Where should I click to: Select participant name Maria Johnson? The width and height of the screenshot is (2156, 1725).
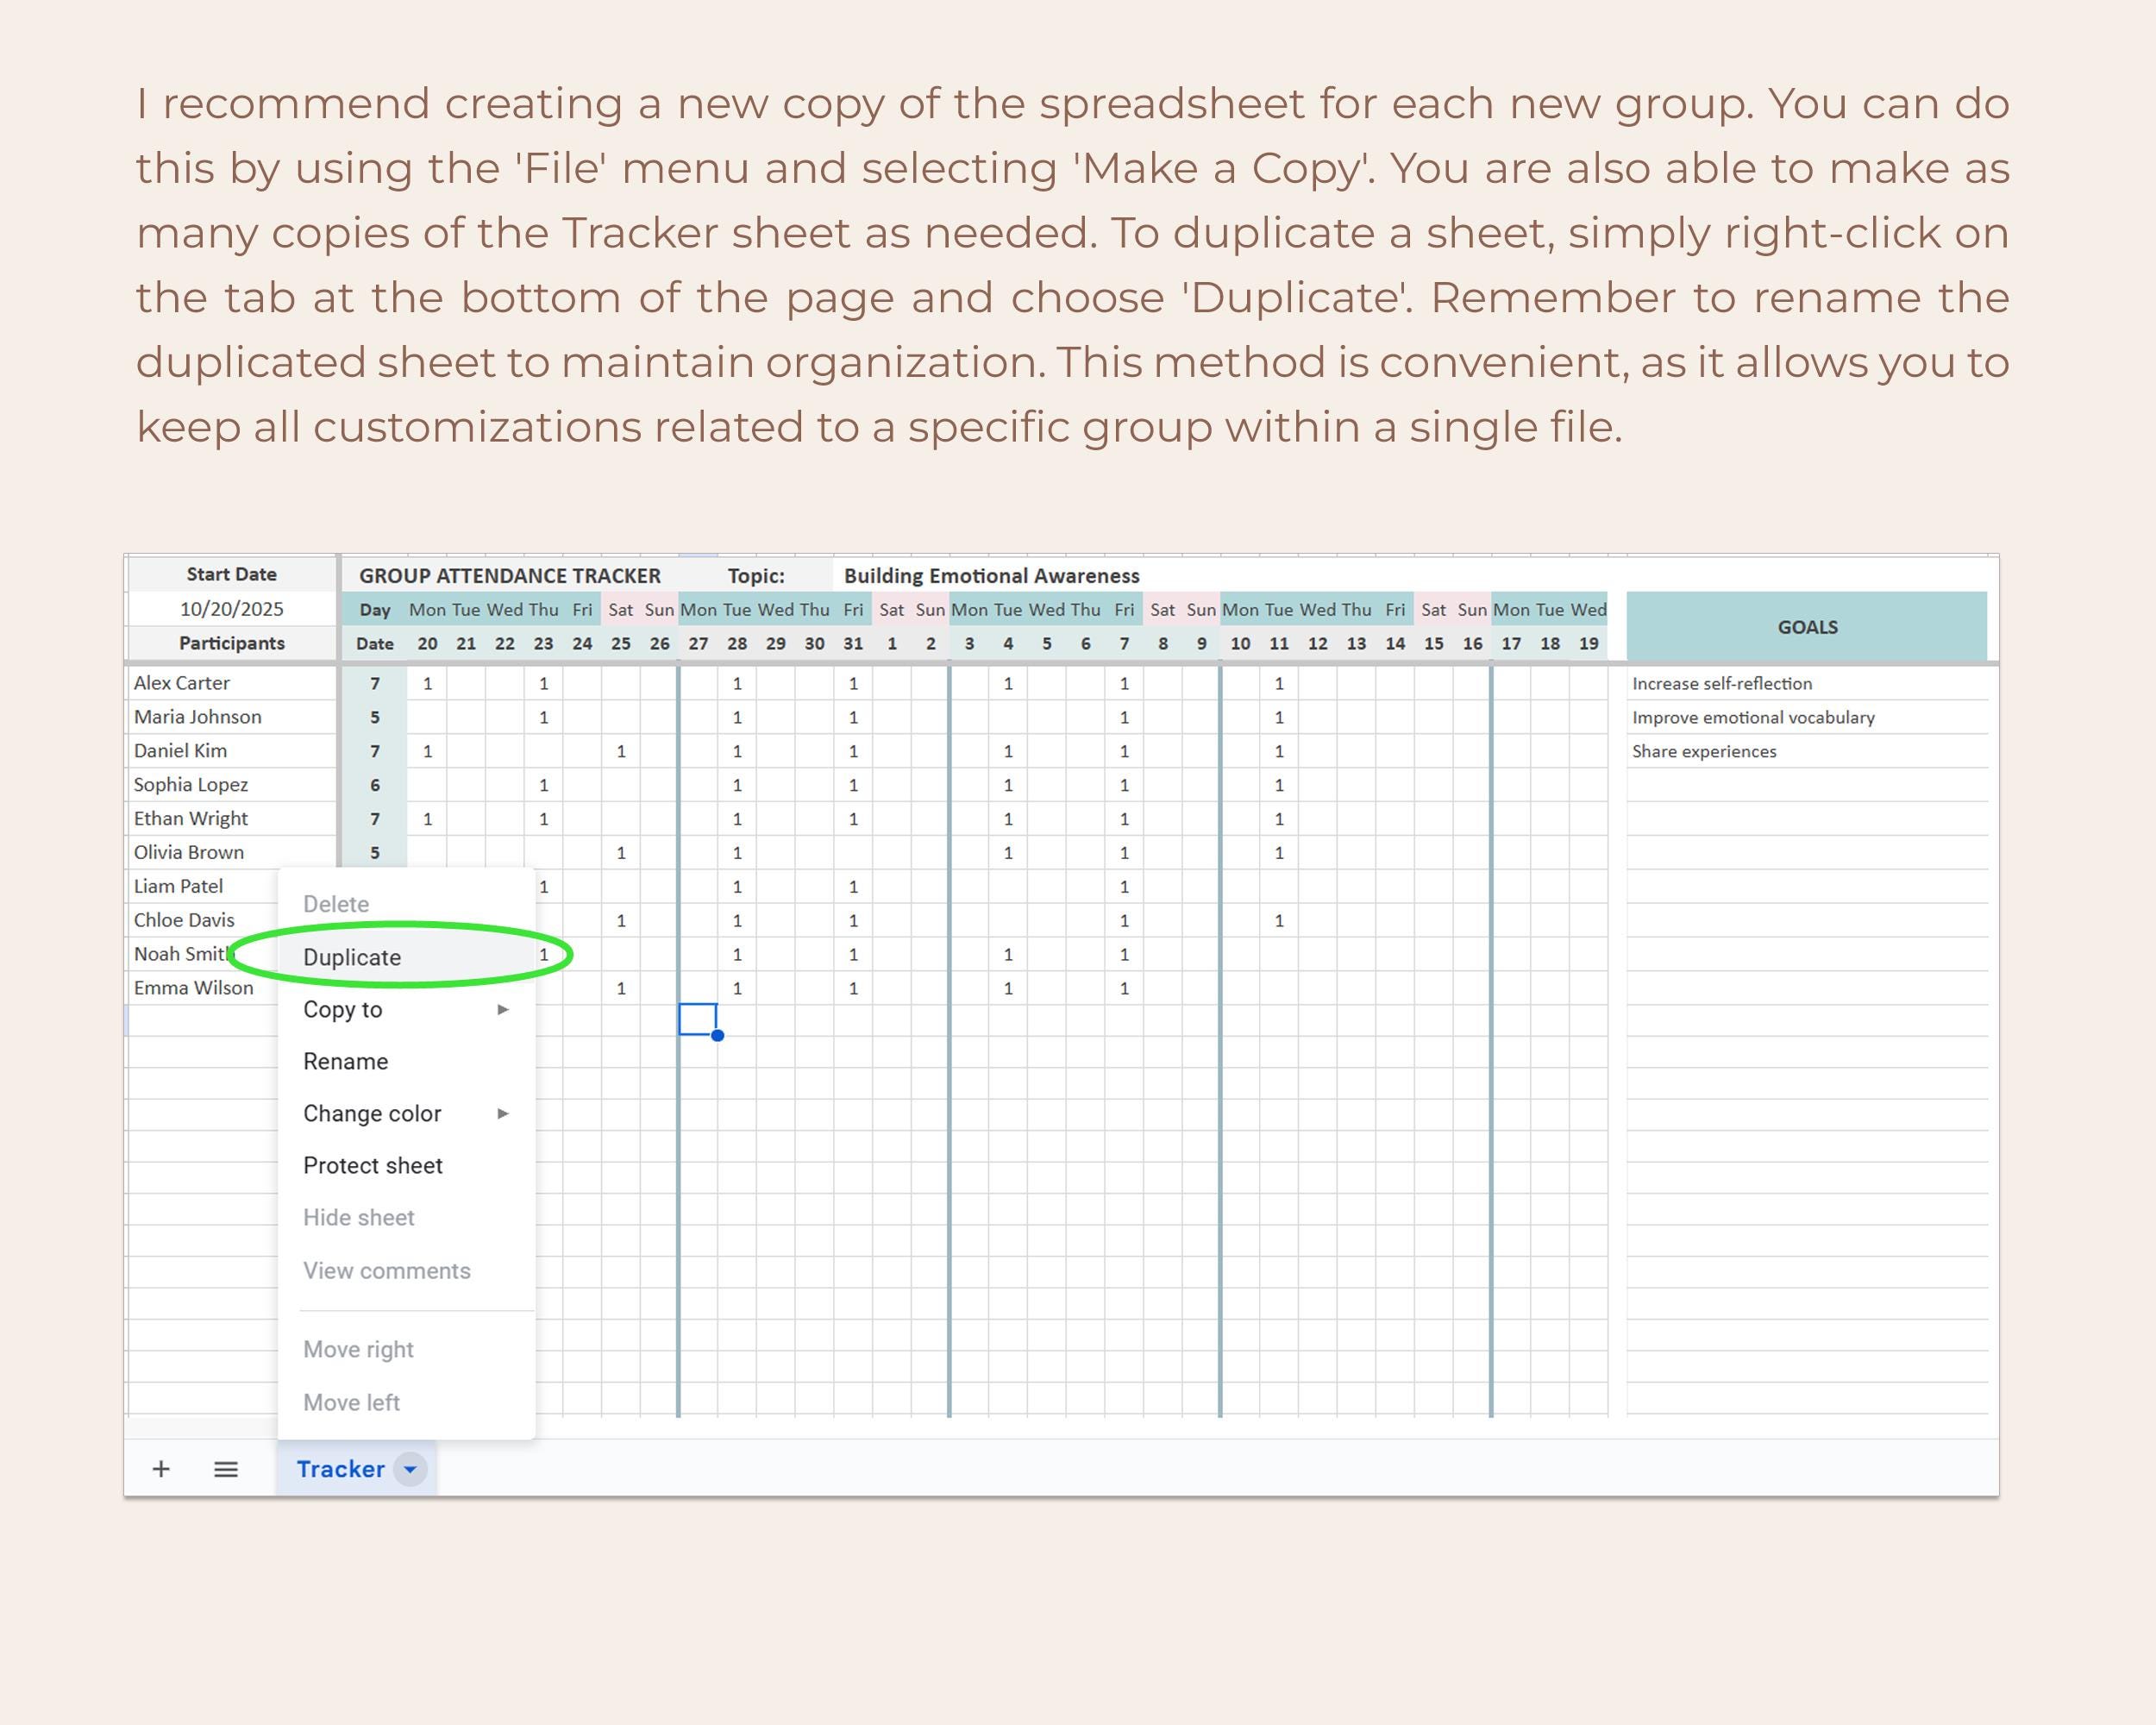(231, 717)
